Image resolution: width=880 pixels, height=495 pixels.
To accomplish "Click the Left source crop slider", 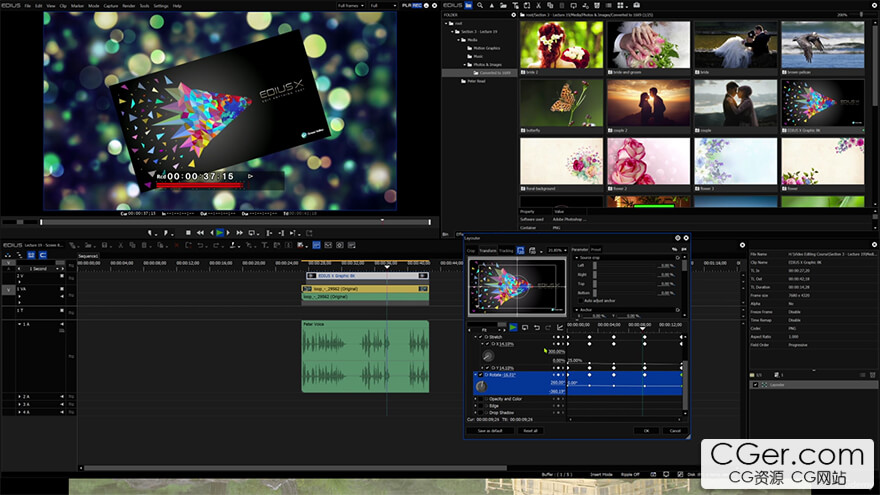I will [594, 265].
